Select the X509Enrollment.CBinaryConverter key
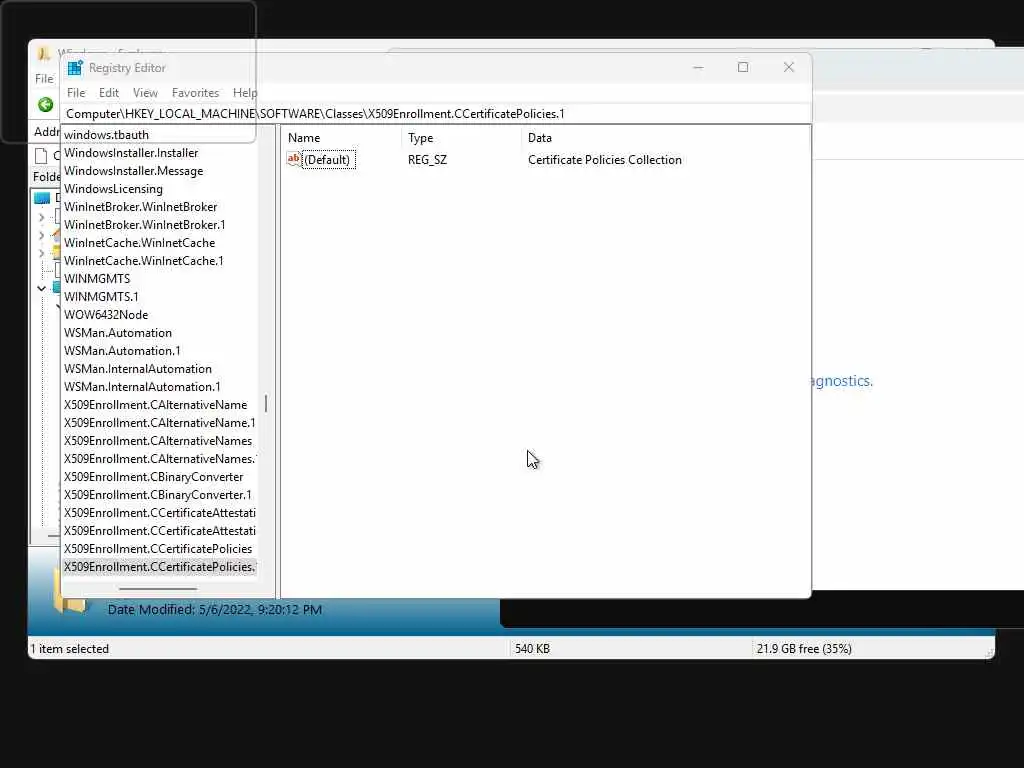The height and width of the screenshot is (768, 1024). pyautogui.click(x=153, y=477)
